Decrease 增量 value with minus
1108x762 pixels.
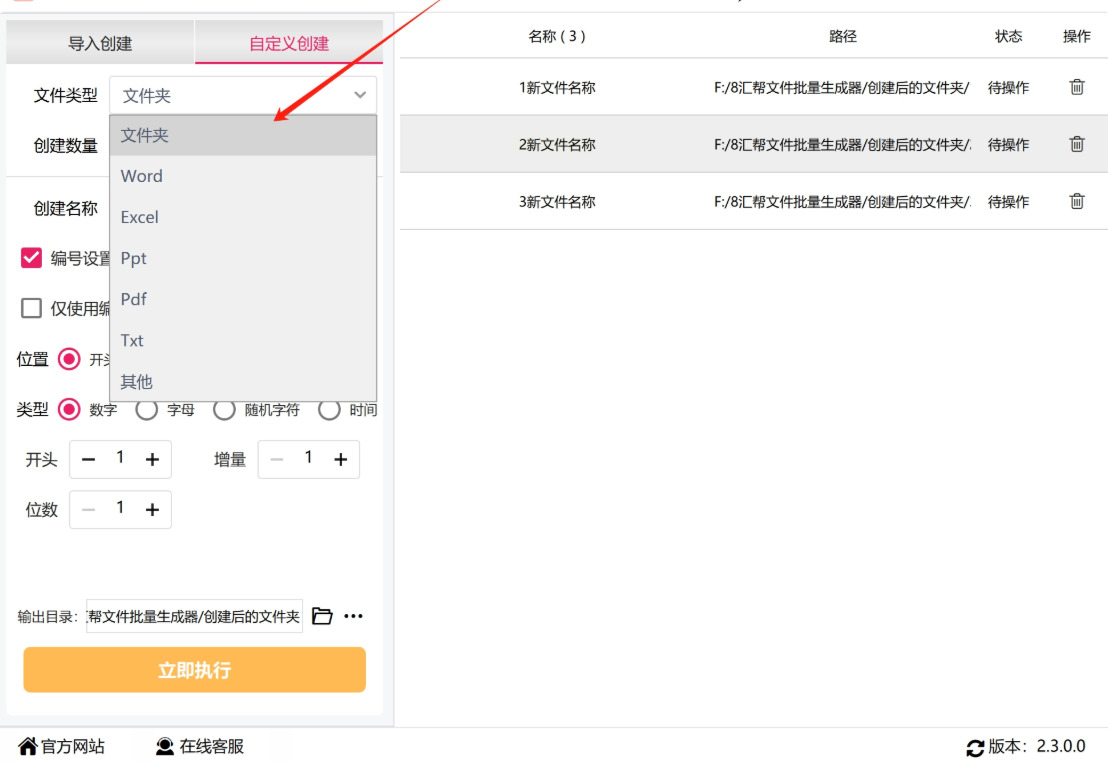click(277, 459)
